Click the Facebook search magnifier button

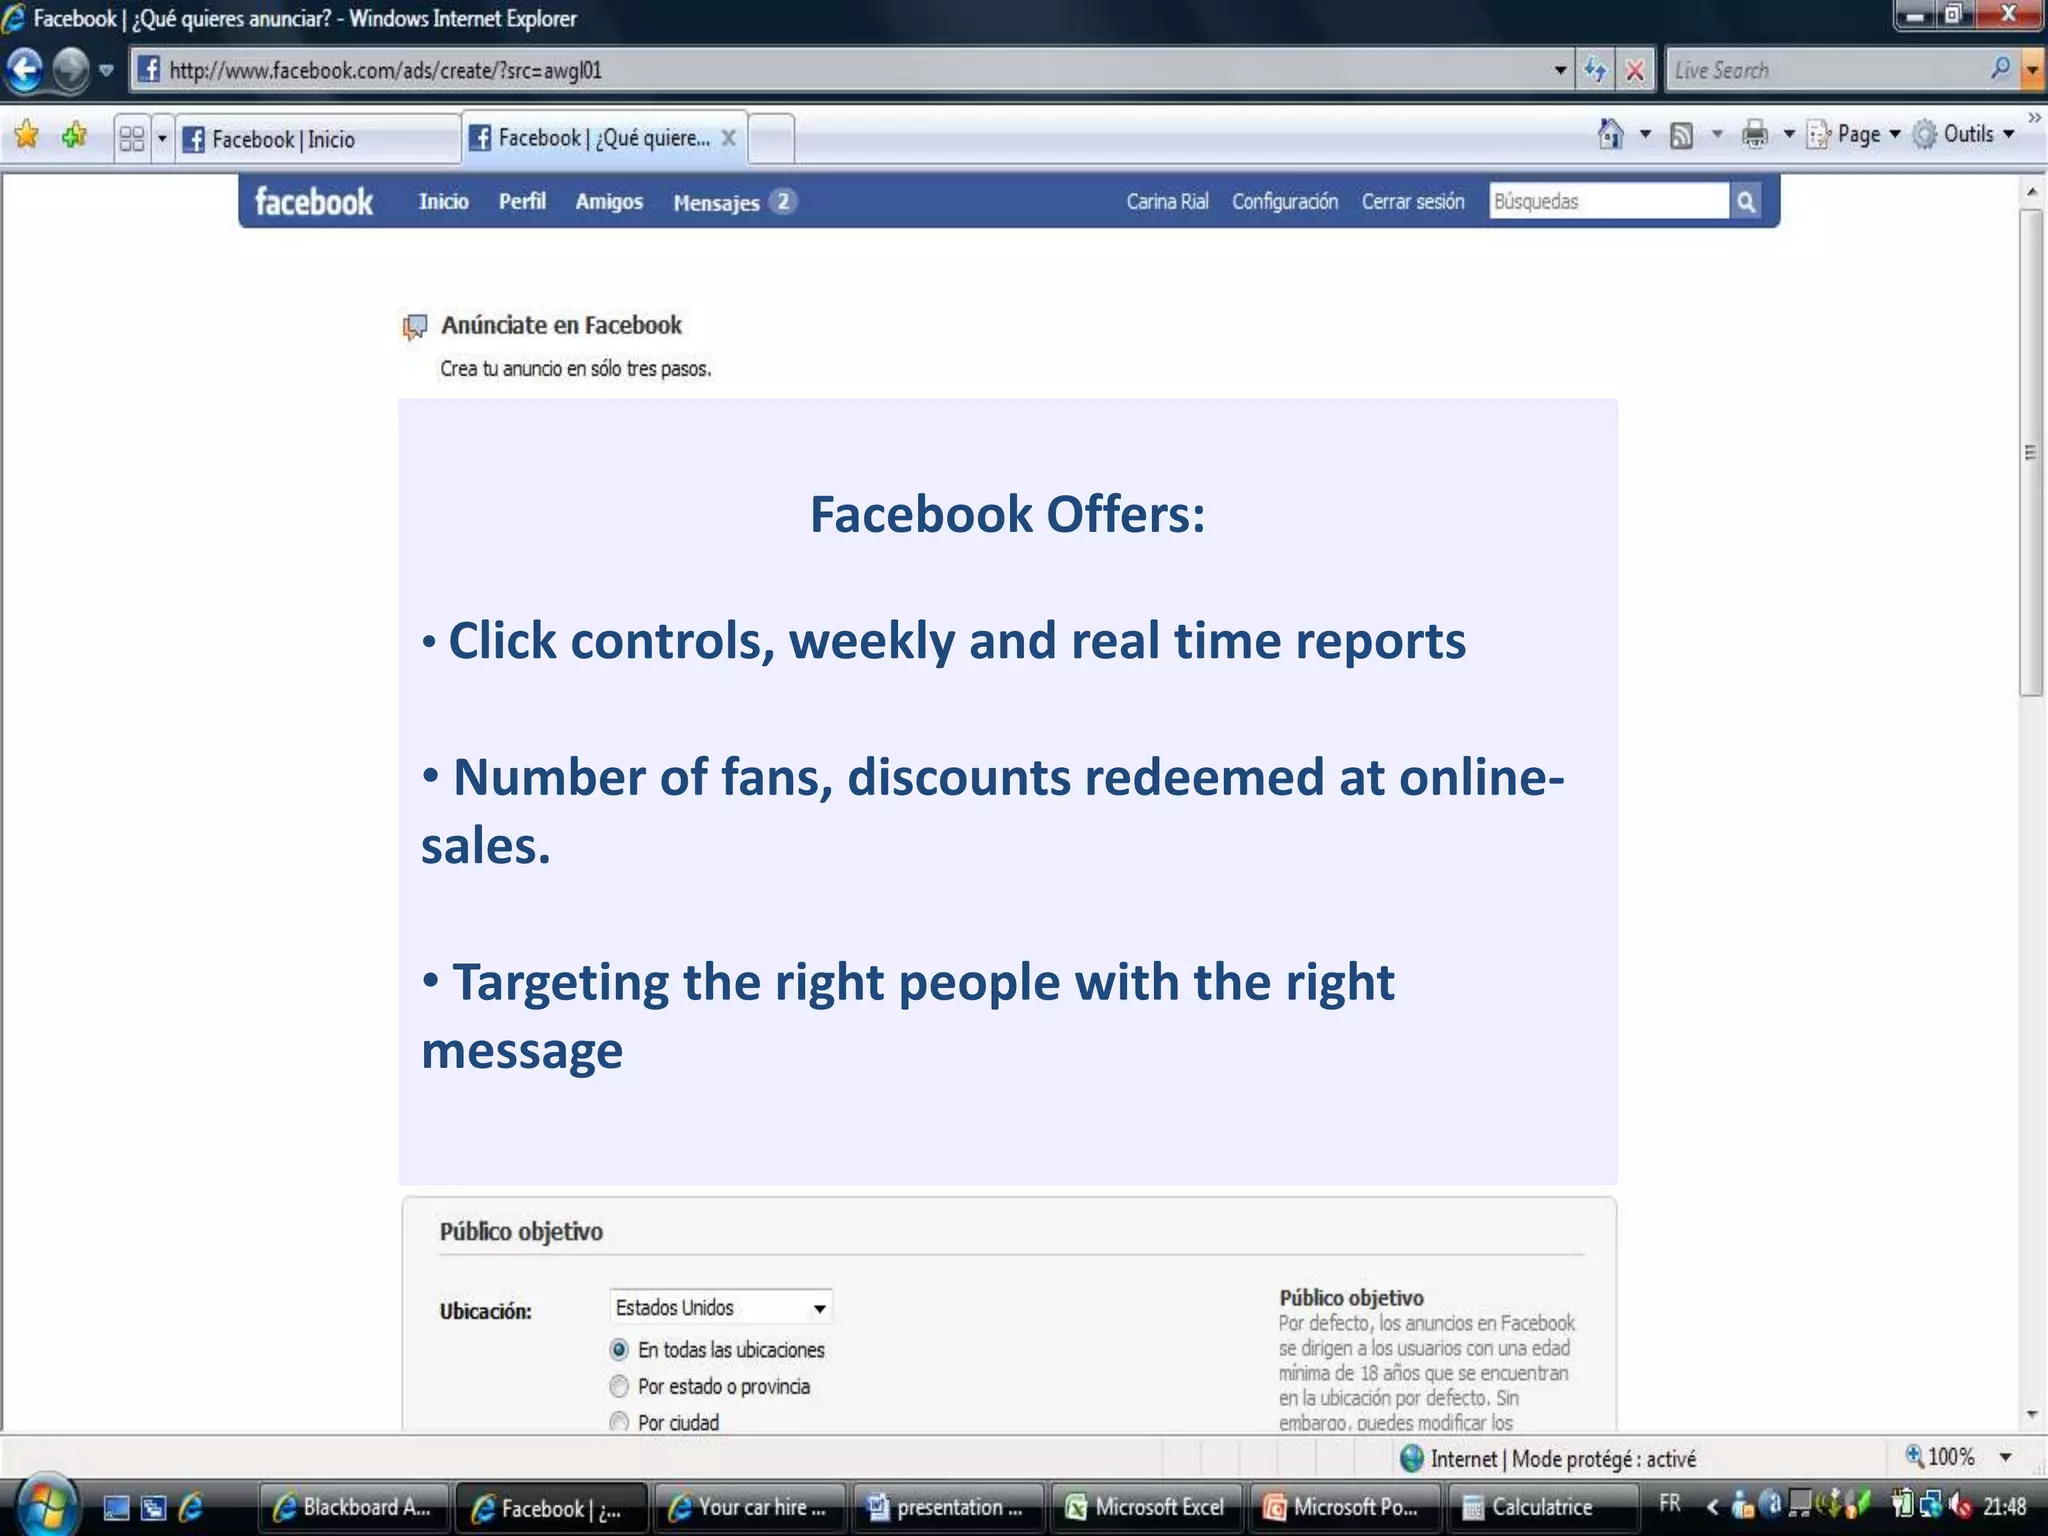1746,202
